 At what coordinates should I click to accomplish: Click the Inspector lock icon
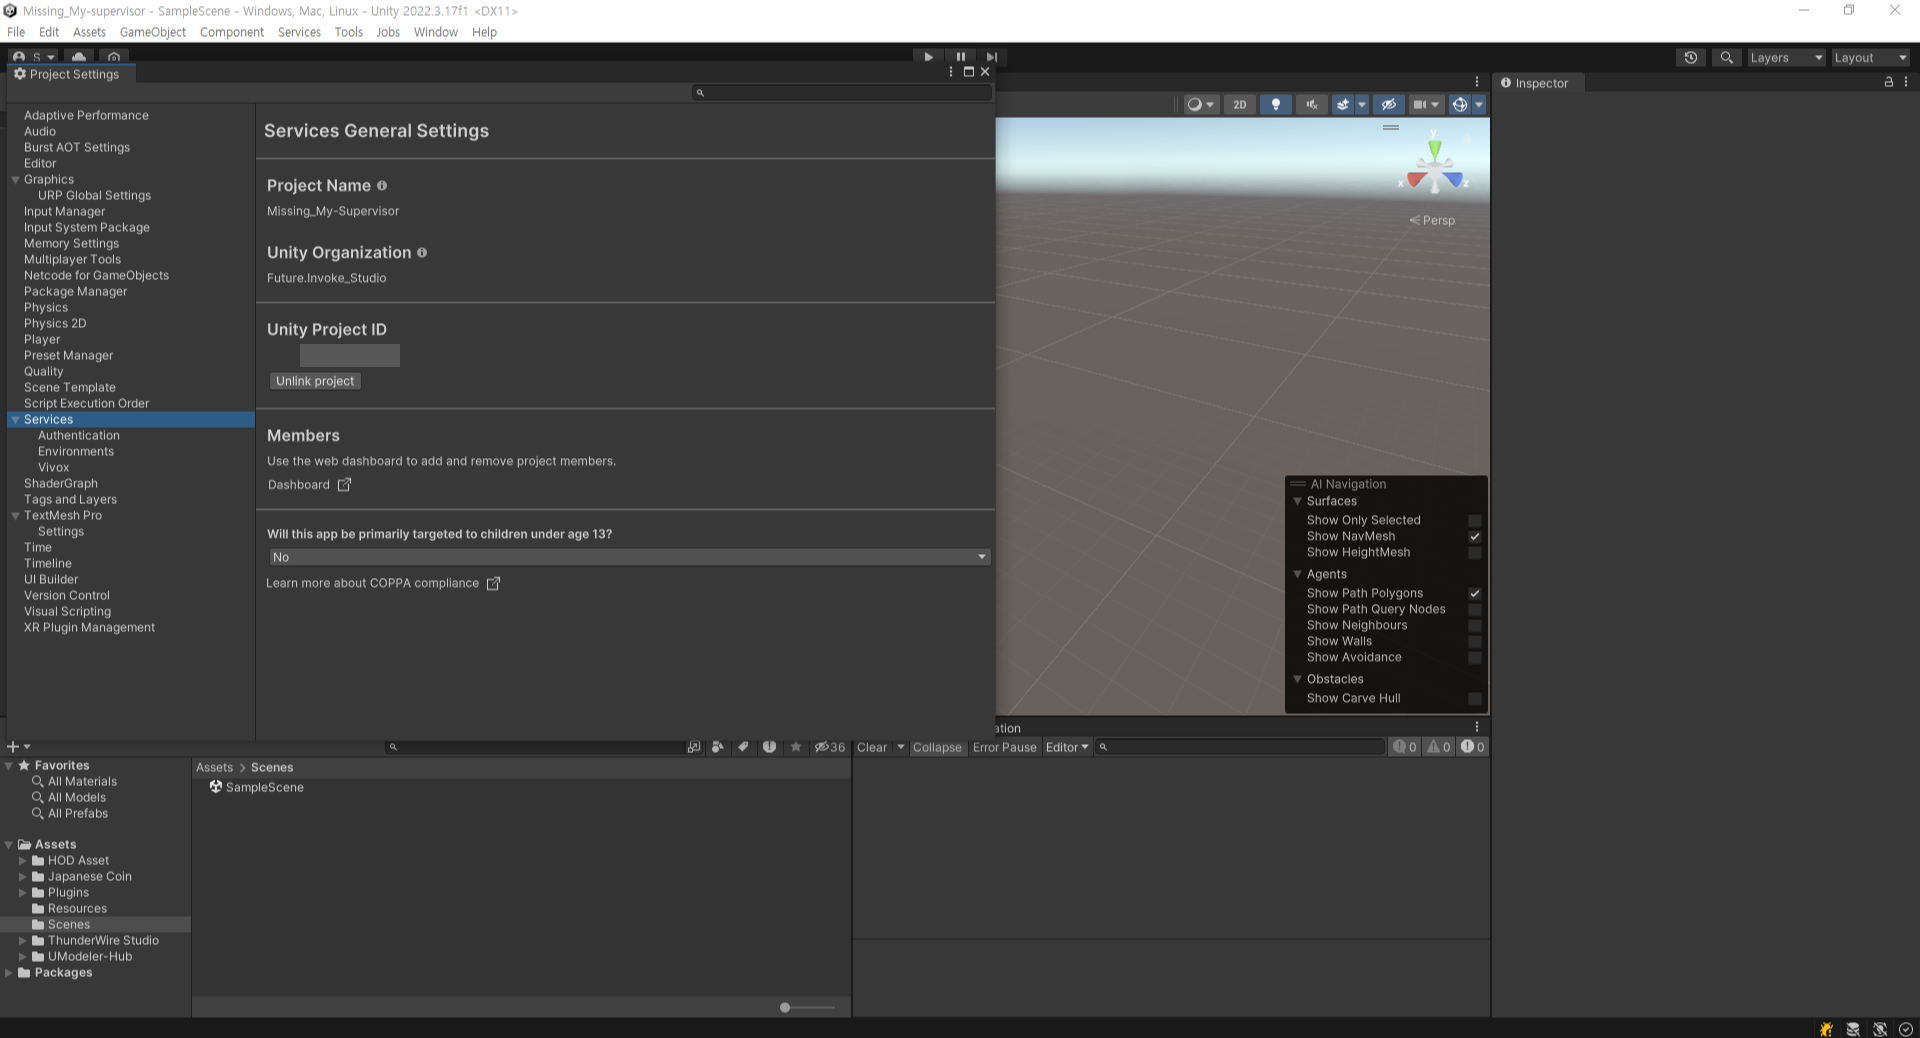pyautogui.click(x=1889, y=82)
